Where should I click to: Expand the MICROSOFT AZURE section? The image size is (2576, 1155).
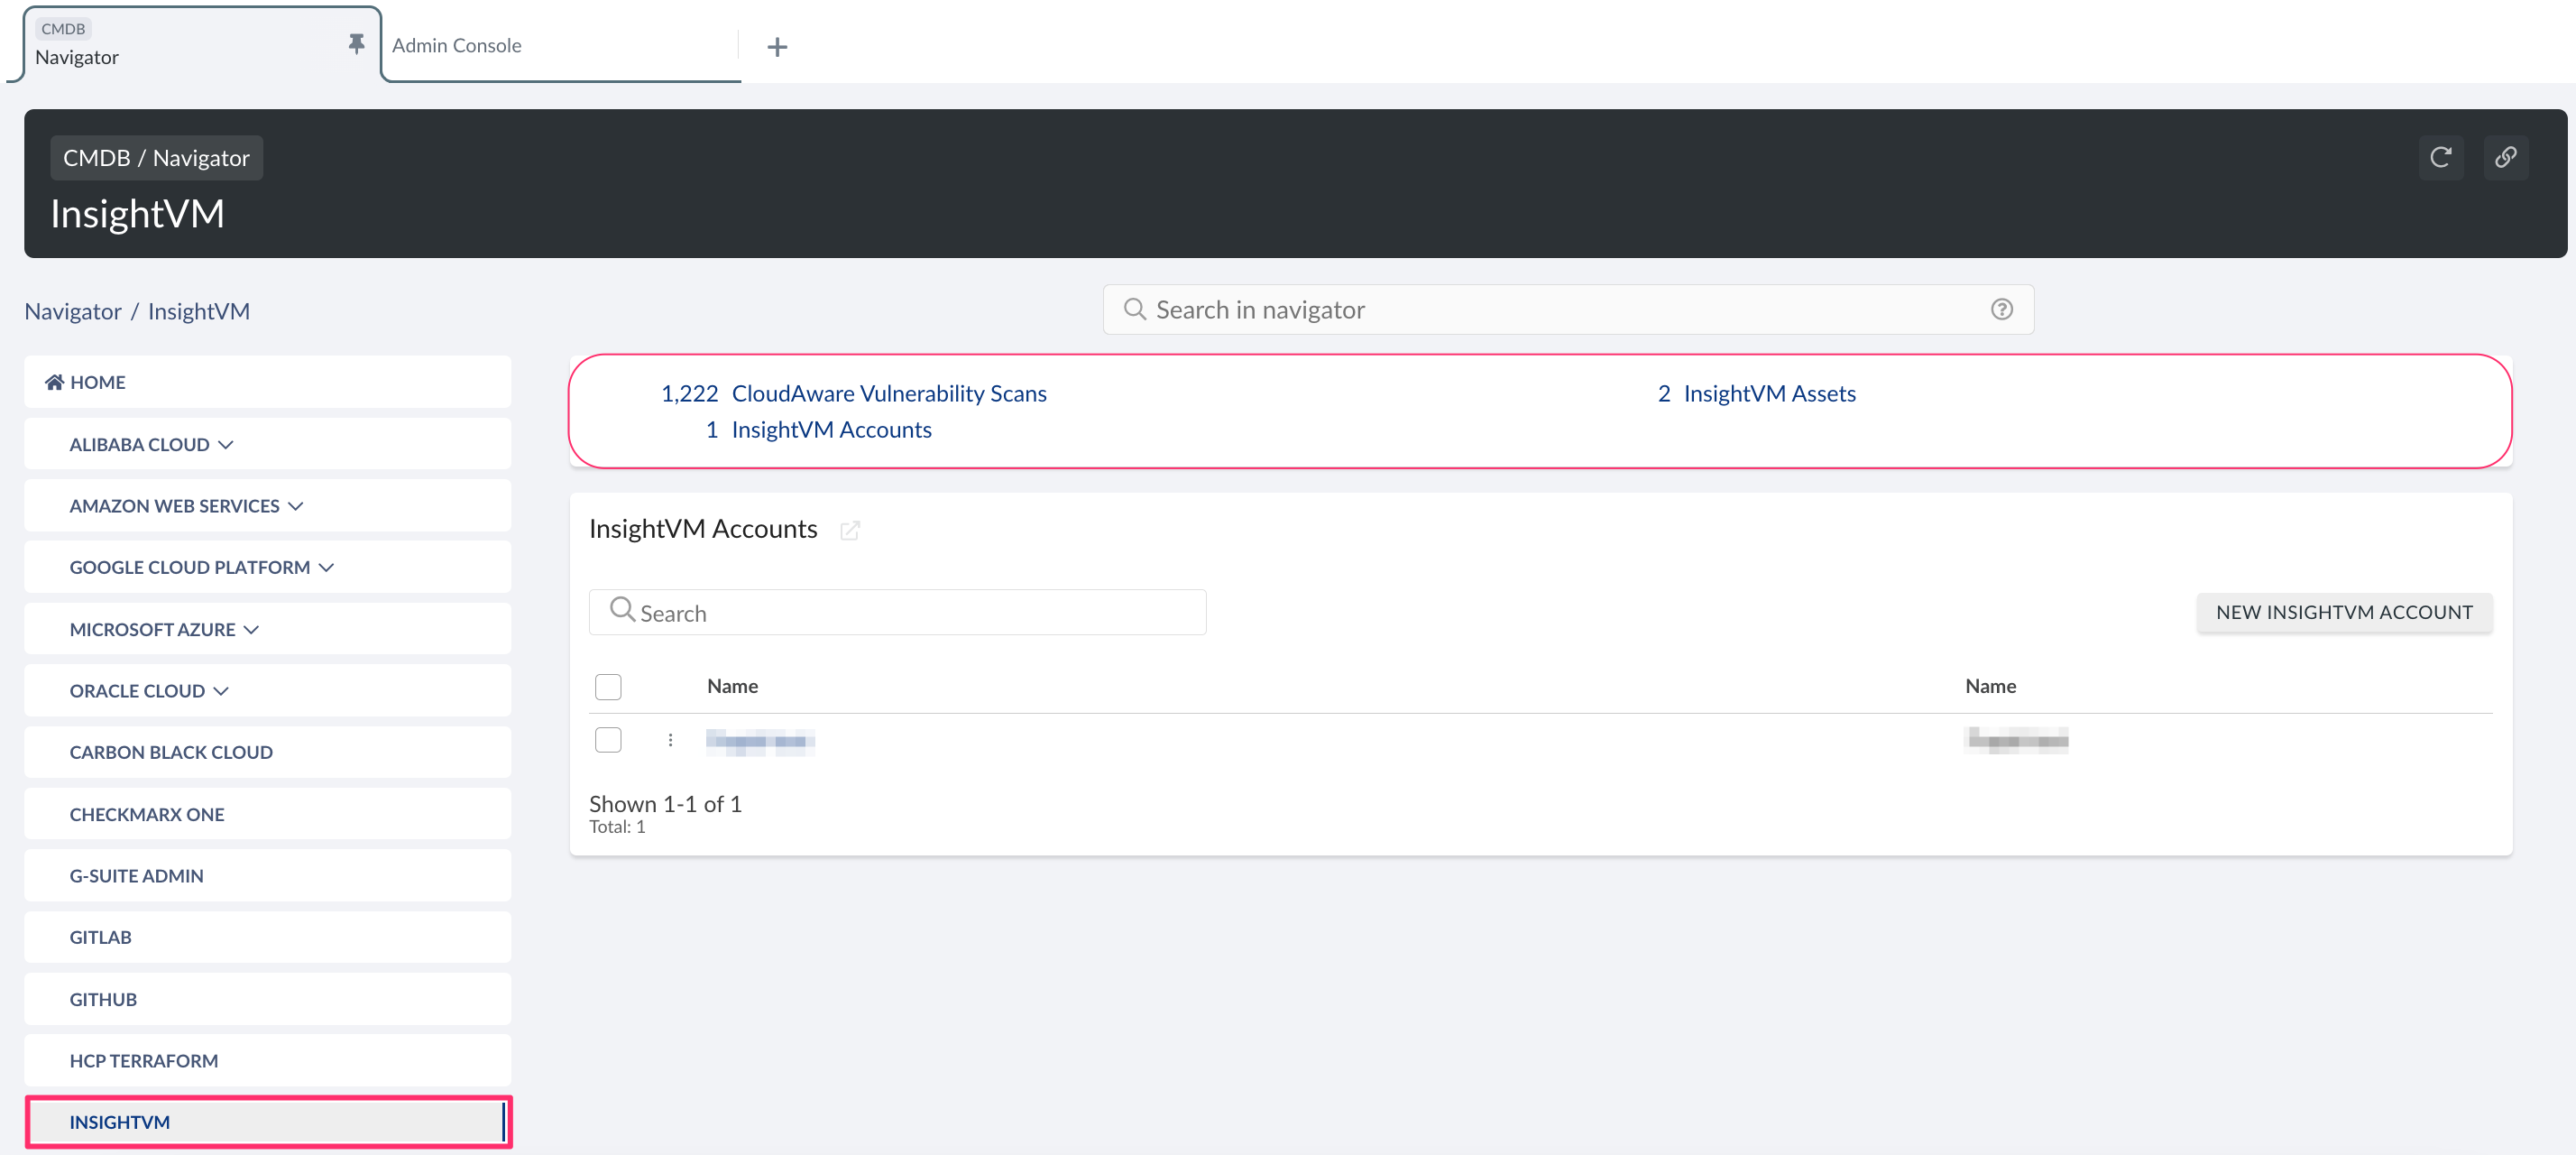coord(251,629)
